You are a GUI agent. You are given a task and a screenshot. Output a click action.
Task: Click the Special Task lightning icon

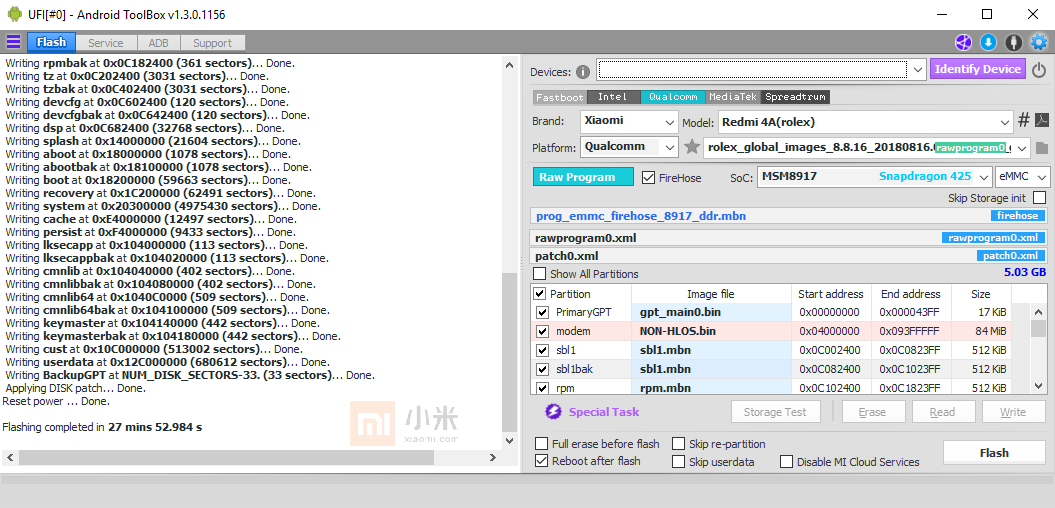pyautogui.click(x=553, y=412)
